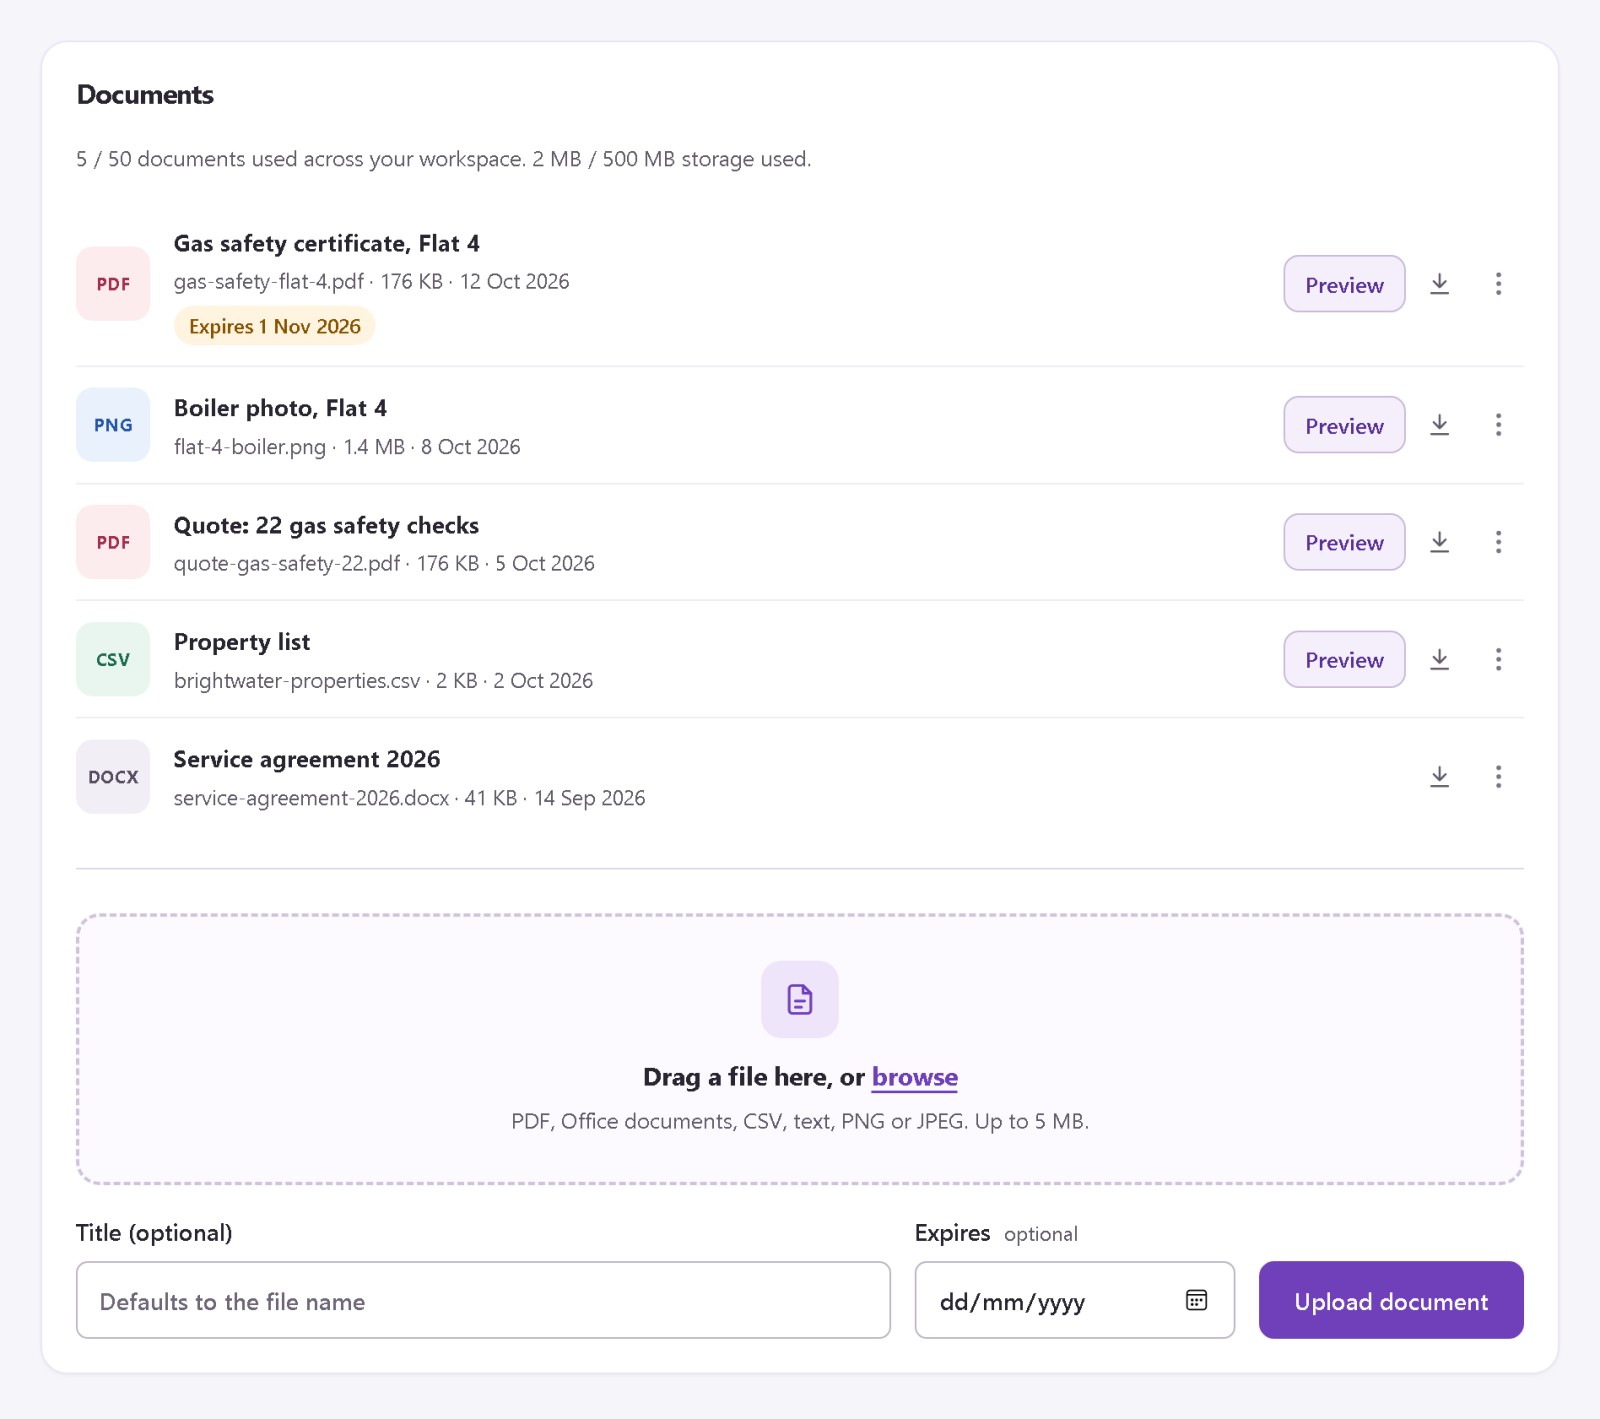Image resolution: width=1600 pixels, height=1419 pixels.
Task: Download Service agreement 2026 docx
Action: 1439,777
